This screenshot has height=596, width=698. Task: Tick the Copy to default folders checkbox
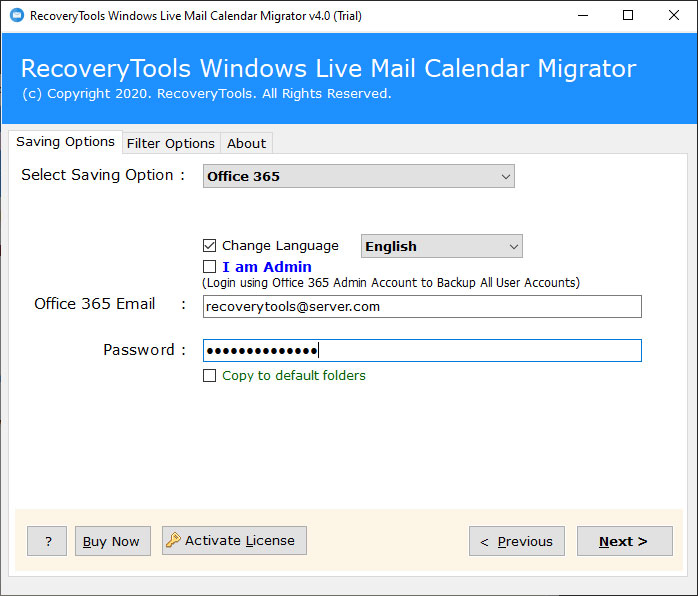point(209,376)
